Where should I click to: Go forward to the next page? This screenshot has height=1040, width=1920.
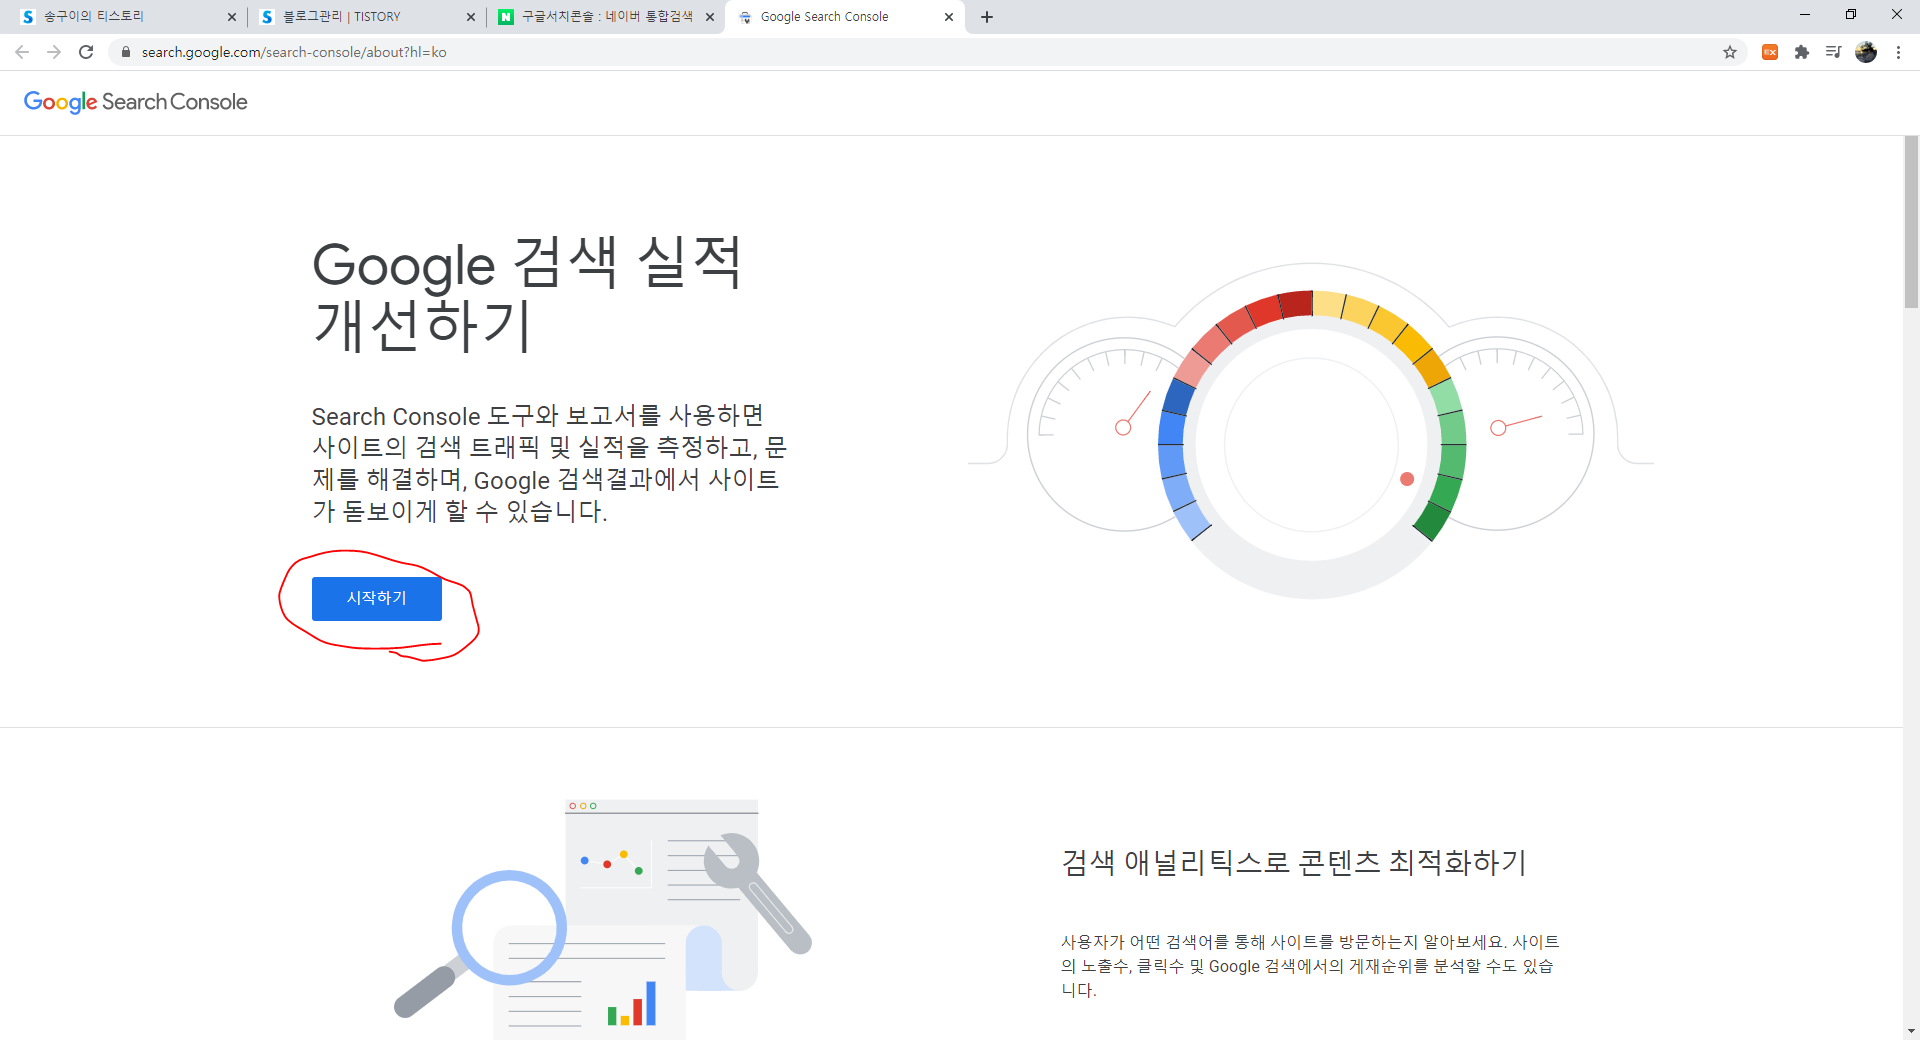pyautogui.click(x=54, y=52)
